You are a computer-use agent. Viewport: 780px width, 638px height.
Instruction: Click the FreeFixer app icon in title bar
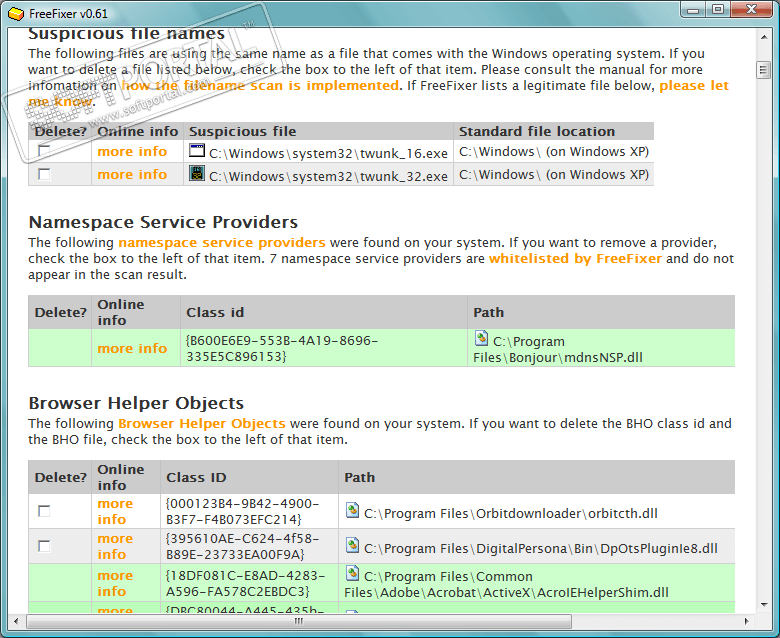tap(16, 13)
